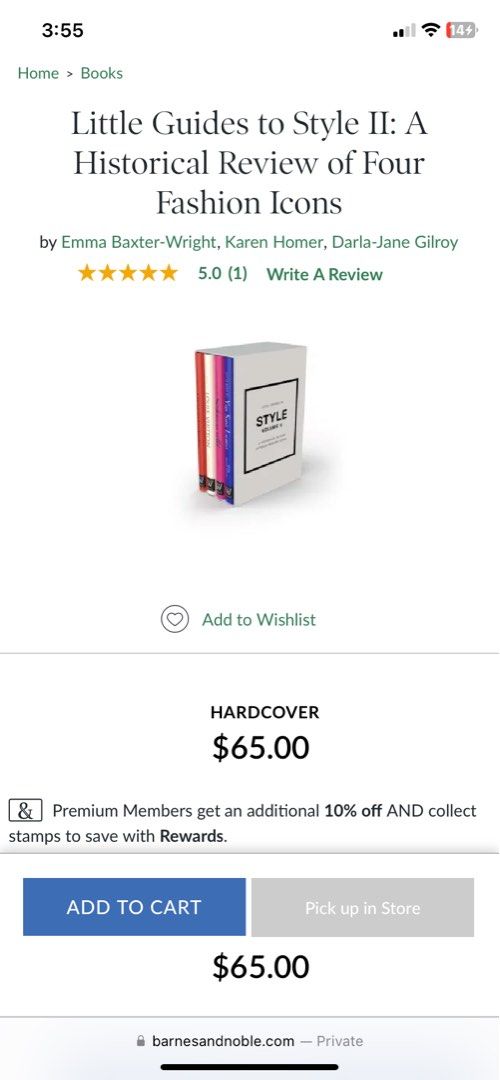Viewport: 500px width, 1080px height.
Task: Open author Emma Baxter-Wright's page
Action: point(139,242)
